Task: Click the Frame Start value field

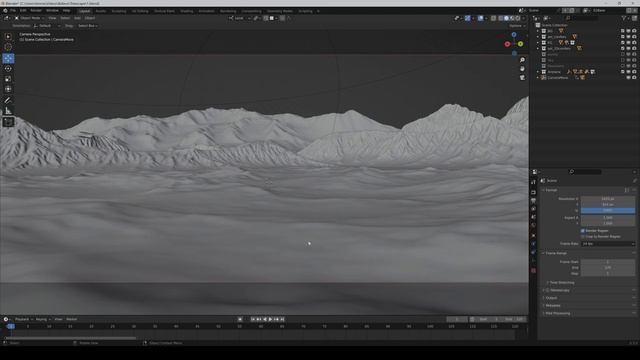Action: tap(608, 262)
